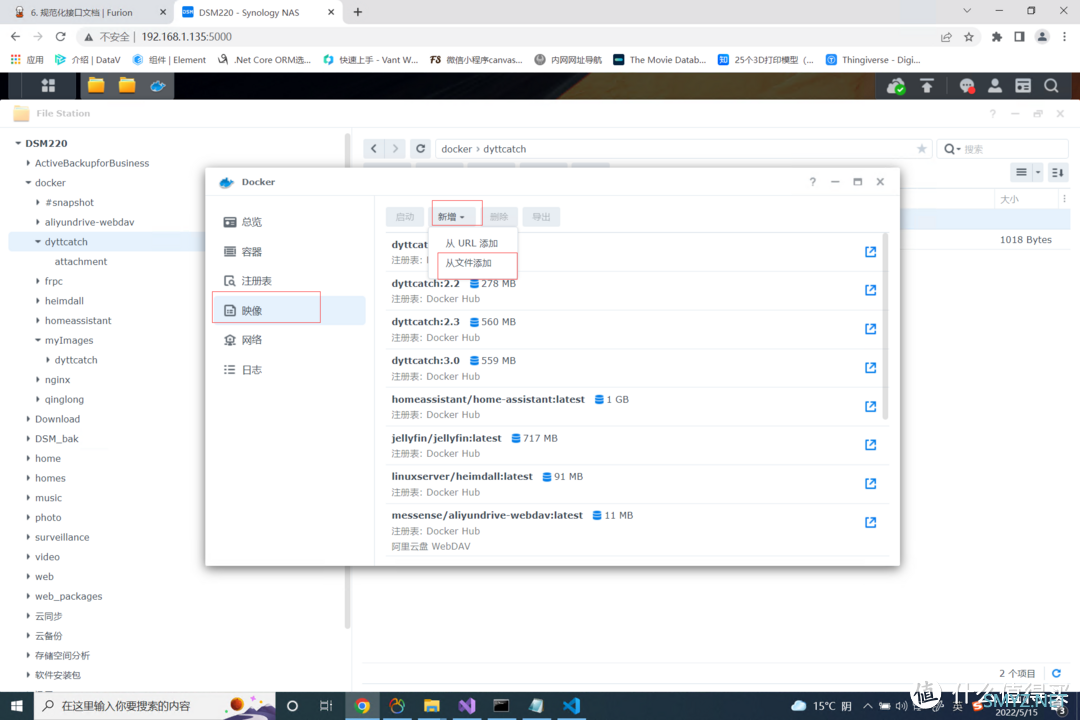This screenshot has width=1080, height=720.
Task: Open the DSM notifications chat icon
Action: pos(967,86)
